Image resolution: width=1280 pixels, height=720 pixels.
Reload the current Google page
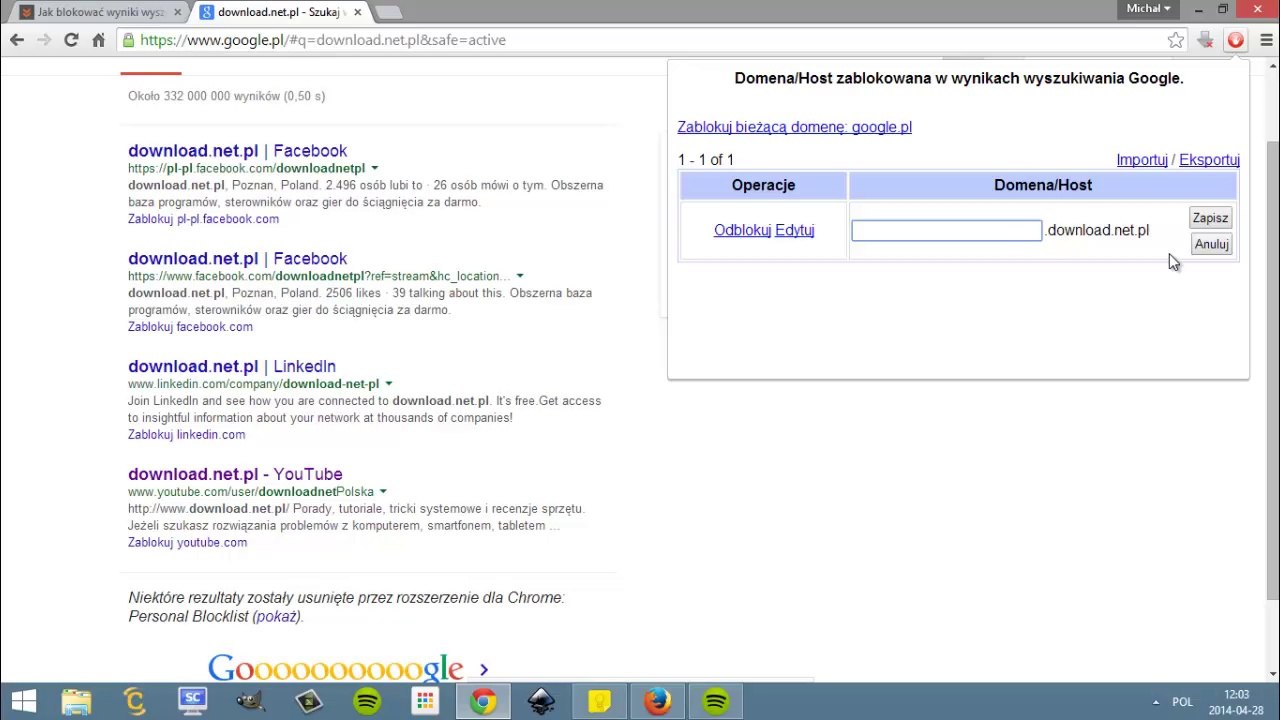click(x=71, y=40)
